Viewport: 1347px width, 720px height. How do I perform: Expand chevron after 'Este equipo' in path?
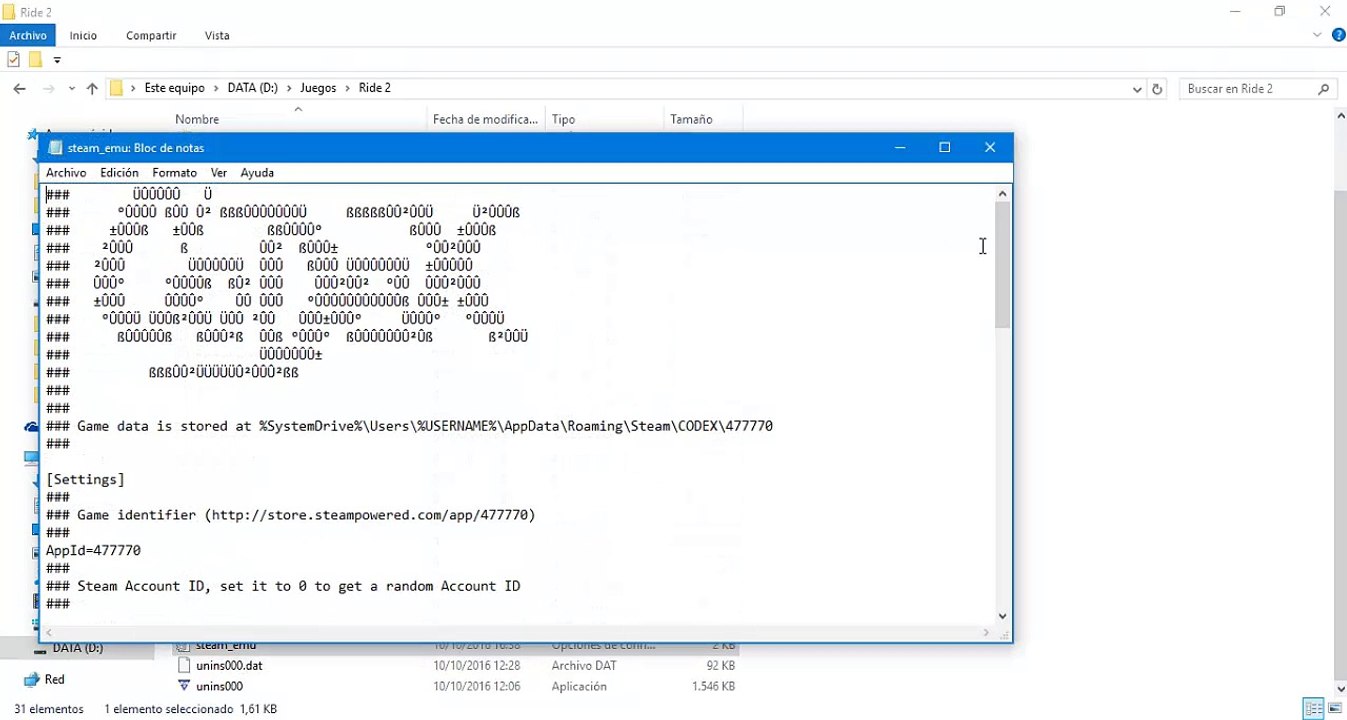coord(216,88)
